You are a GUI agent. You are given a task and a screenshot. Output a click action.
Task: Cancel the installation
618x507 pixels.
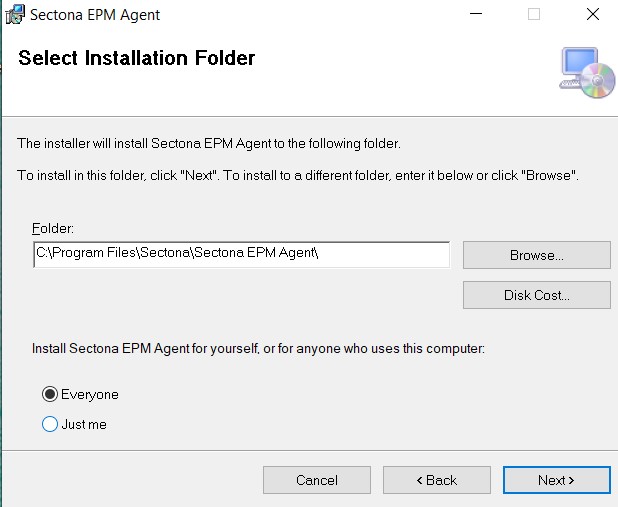click(x=316, y=480)
